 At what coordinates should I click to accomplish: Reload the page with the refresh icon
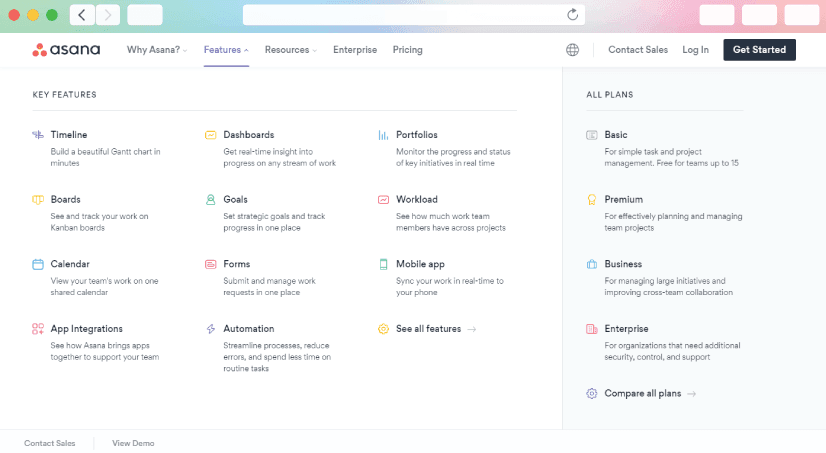point(572,15)
